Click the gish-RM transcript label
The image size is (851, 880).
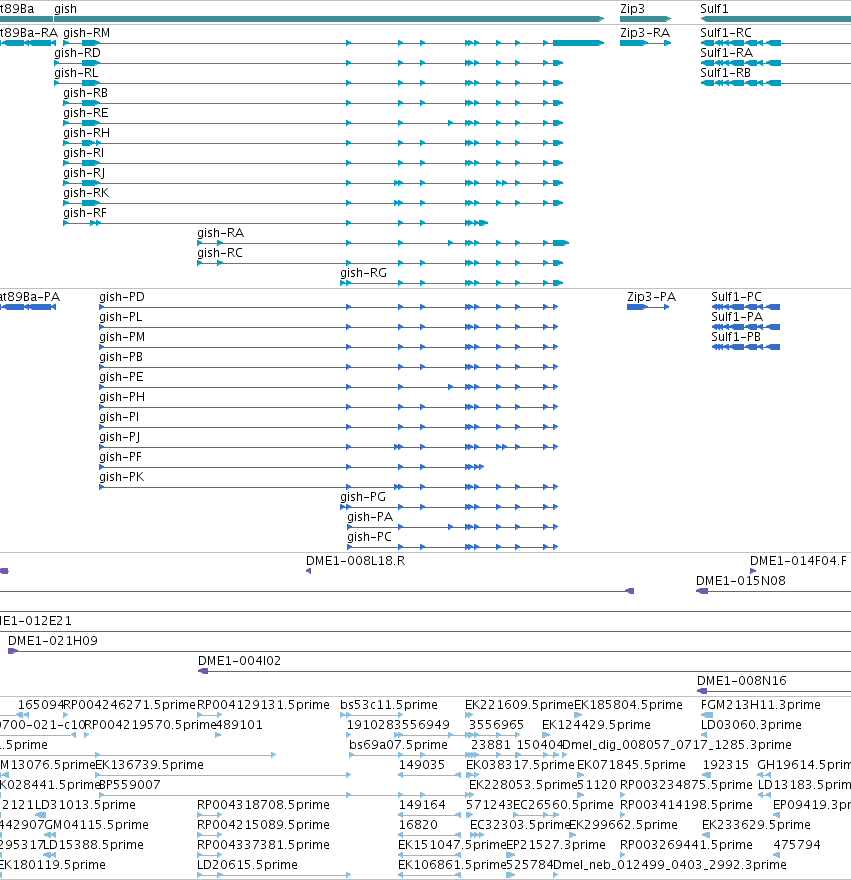pyautogui.click(x=86, y=33)
